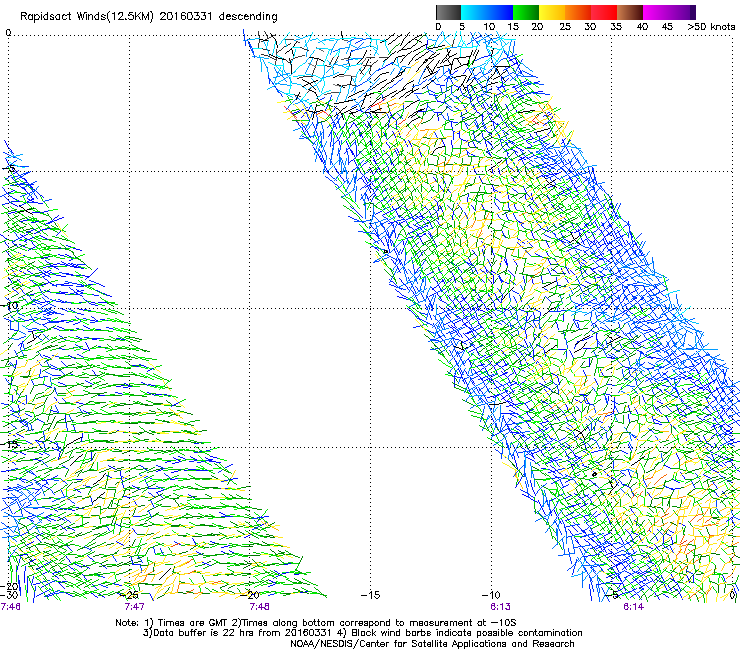
Task: Click the '>50 knots' legend label
Action: click(x=711, y=27)
